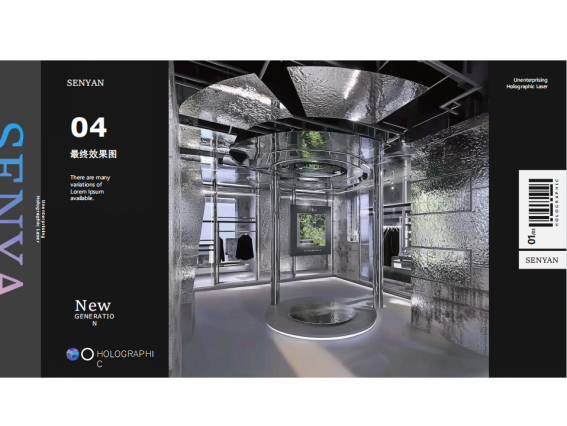Click the round mirrored floor platform
Screen dimensions: 567x426
pyautogui.click(x=321, y=318)
